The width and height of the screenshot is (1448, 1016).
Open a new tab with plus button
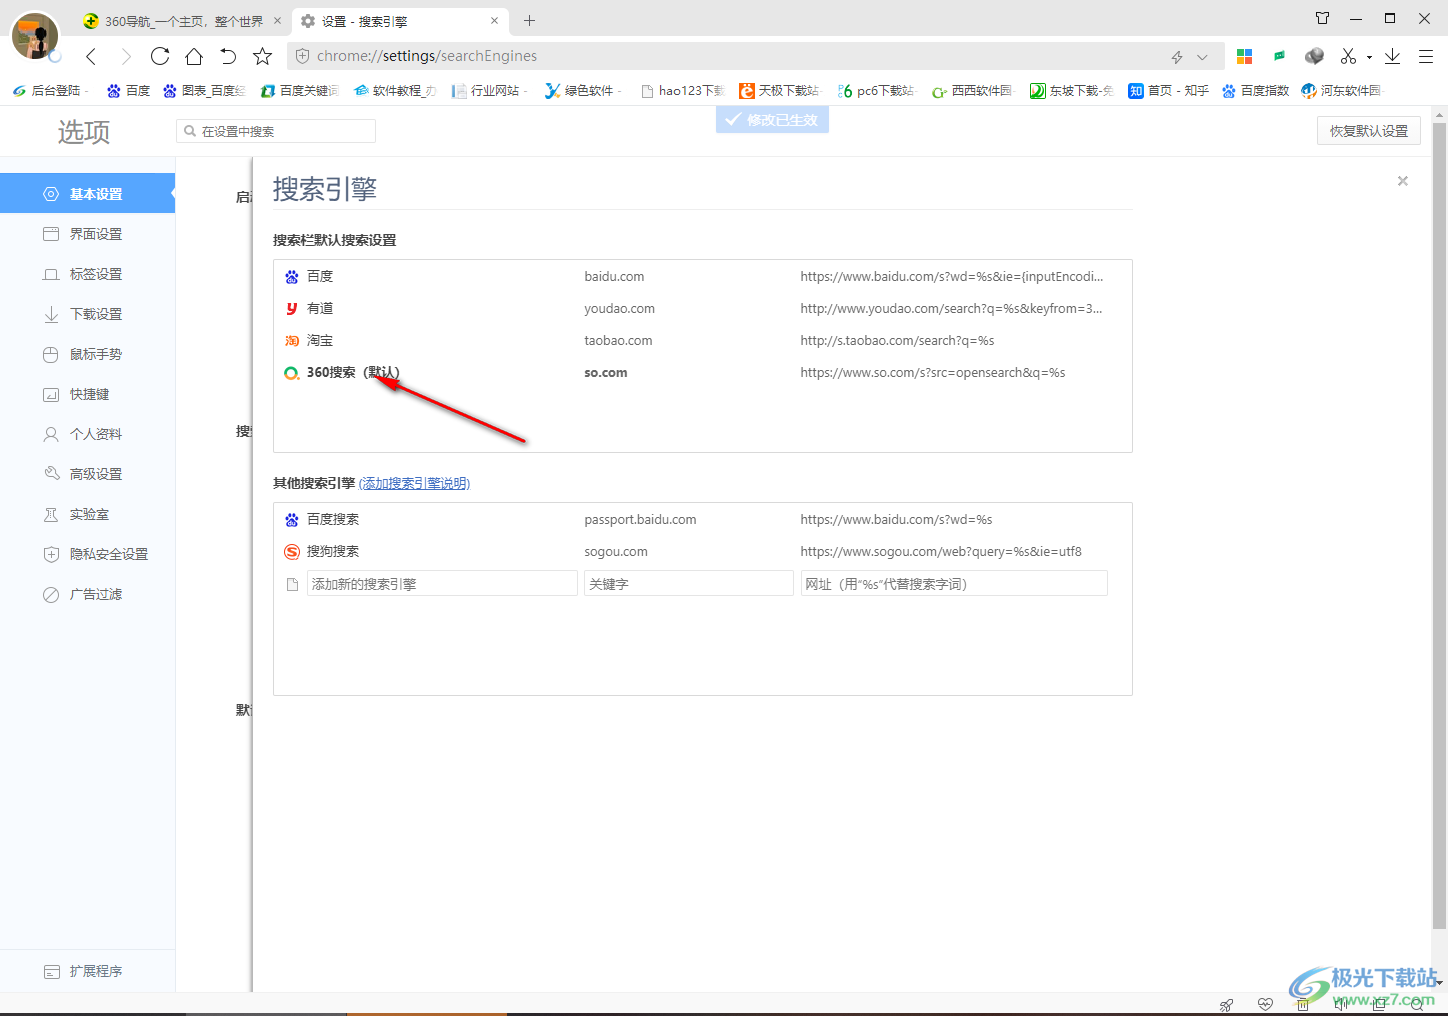point(530,20)
